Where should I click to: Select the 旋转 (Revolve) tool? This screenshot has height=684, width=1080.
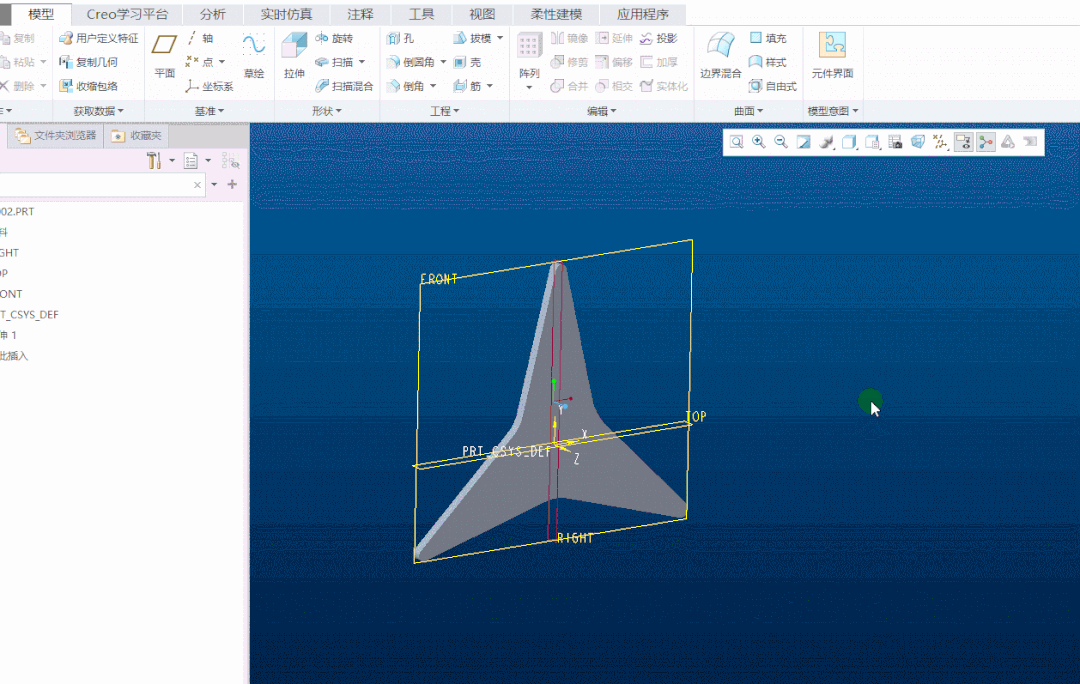tap(334, 38)
